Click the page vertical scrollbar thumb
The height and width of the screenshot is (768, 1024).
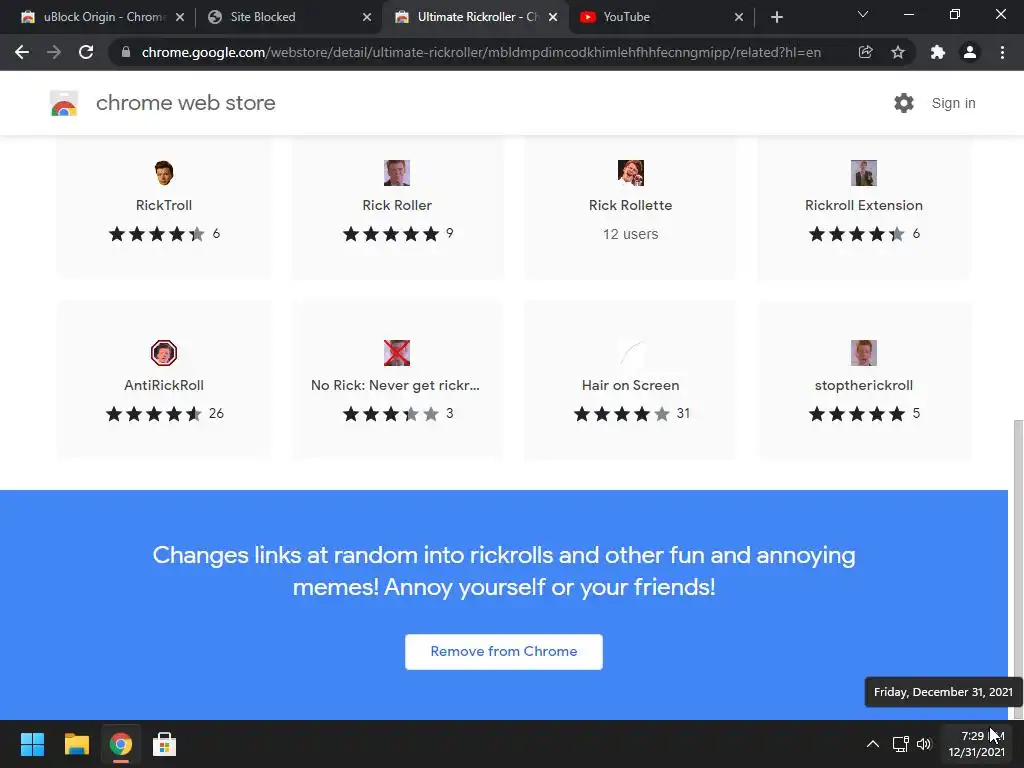1018,568
